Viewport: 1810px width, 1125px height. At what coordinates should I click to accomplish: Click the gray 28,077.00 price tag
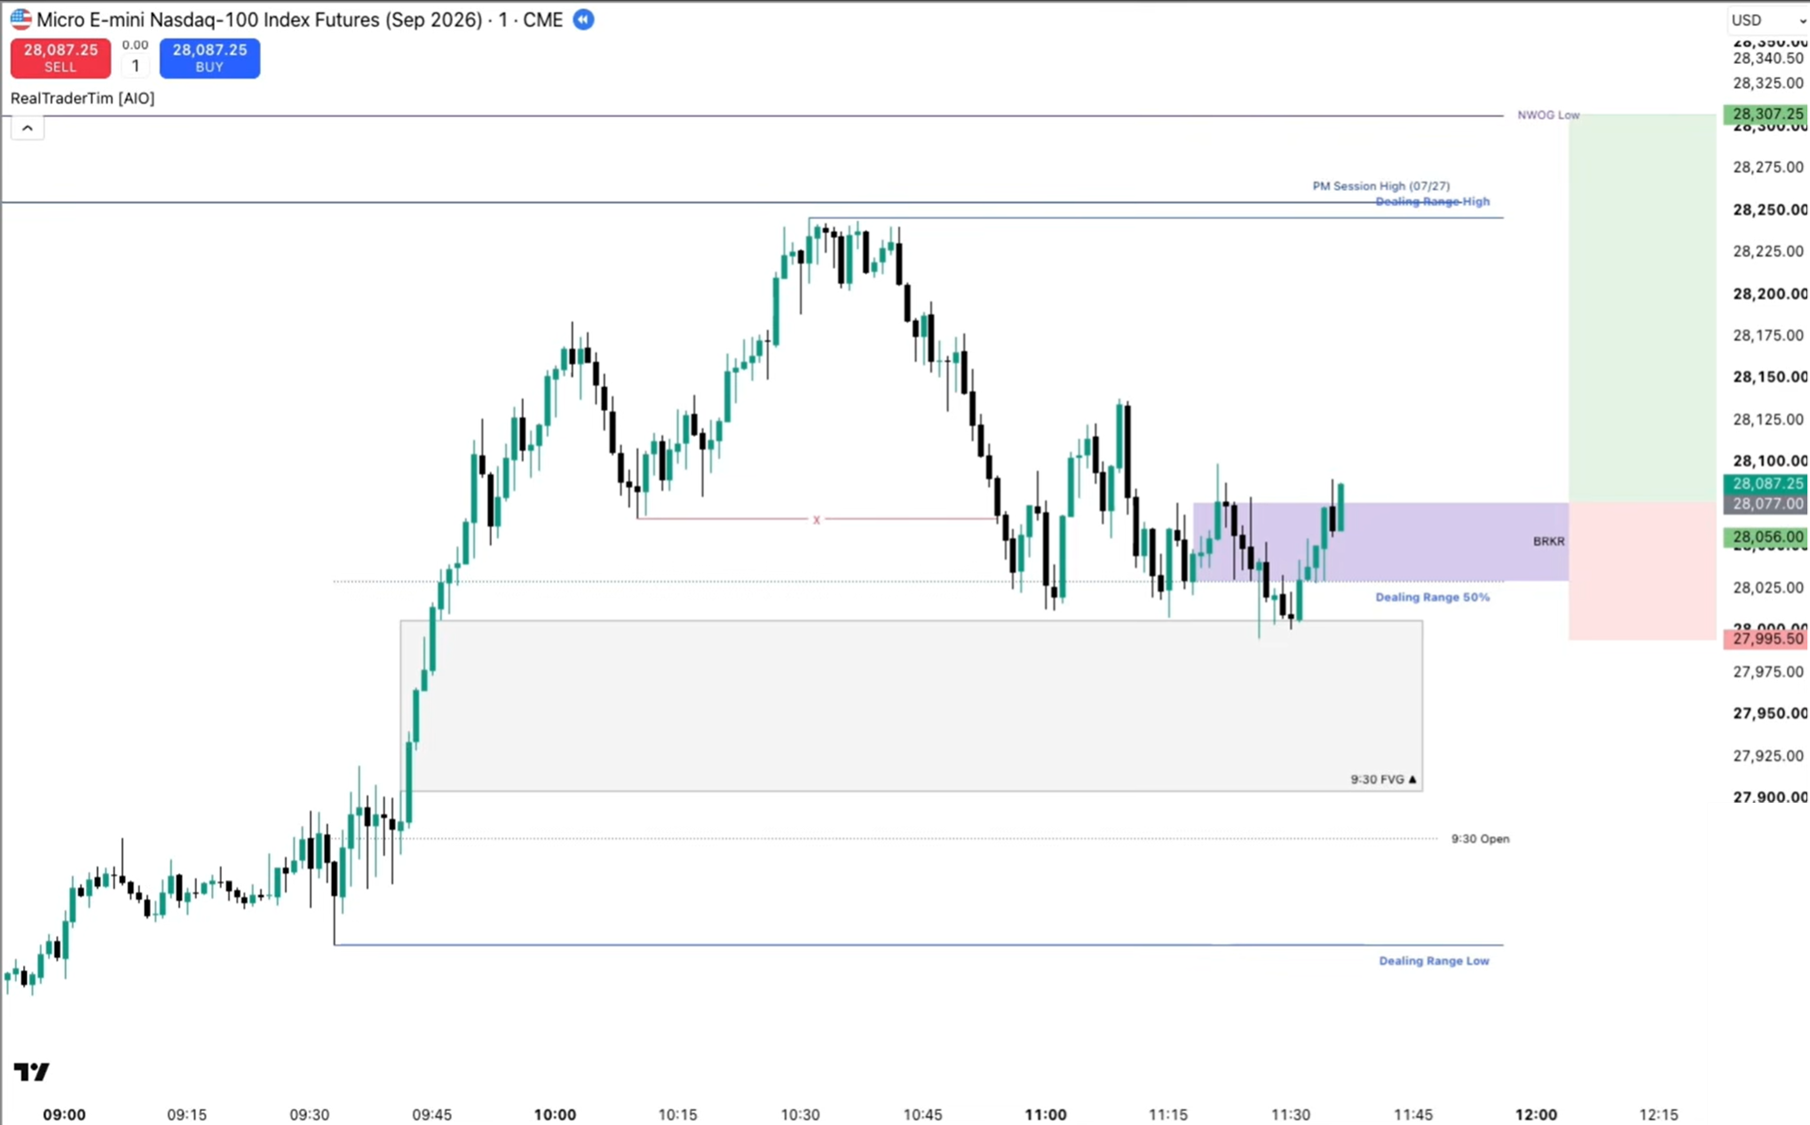pyautogui.click(x=1766, y=504)
